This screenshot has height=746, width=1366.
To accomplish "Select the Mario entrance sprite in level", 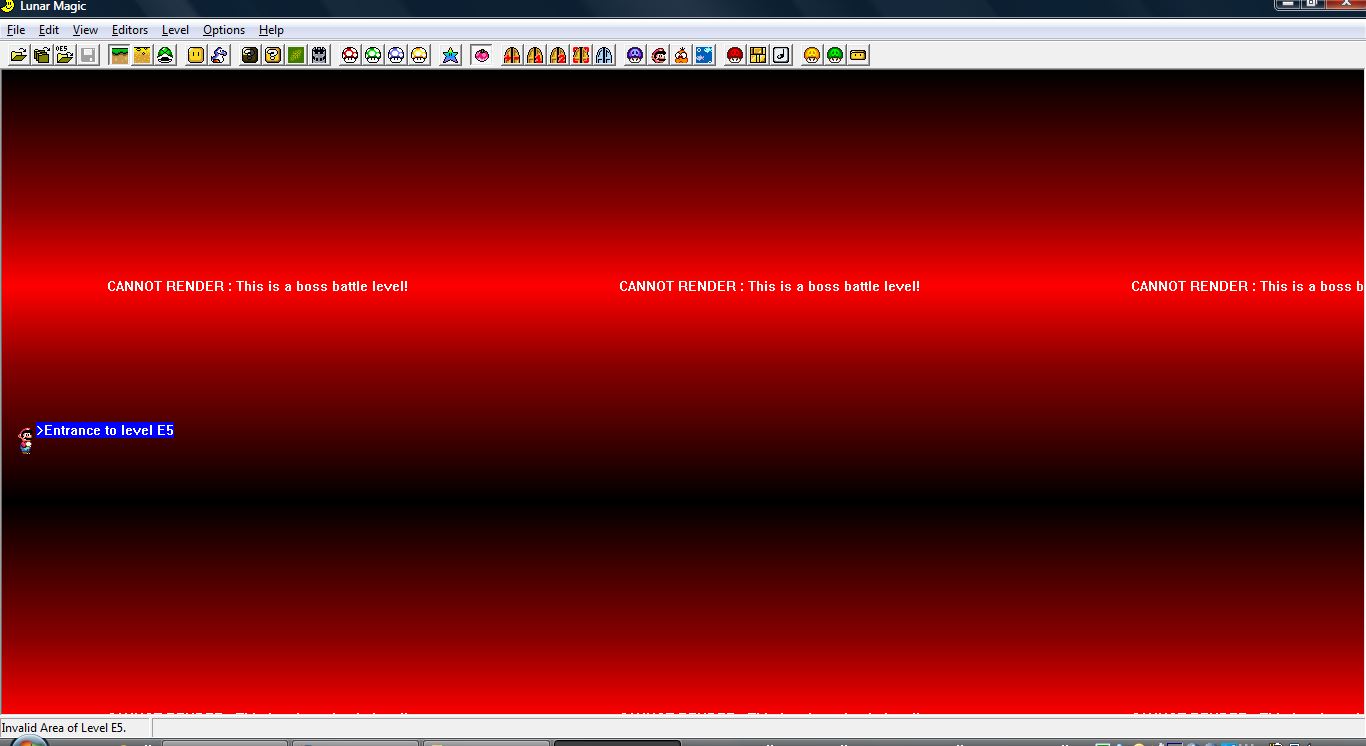I will click(26, 440).
